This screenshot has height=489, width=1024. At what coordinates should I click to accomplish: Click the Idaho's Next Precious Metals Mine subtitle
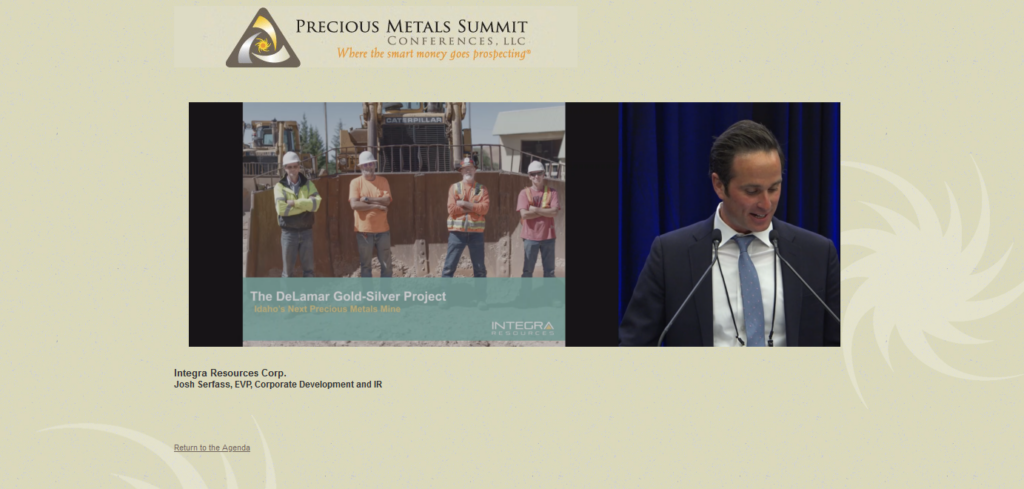318,311
